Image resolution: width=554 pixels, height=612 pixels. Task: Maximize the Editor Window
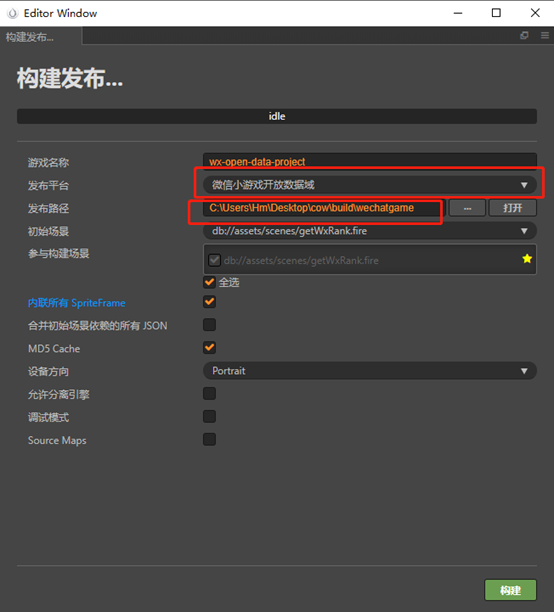496,13
